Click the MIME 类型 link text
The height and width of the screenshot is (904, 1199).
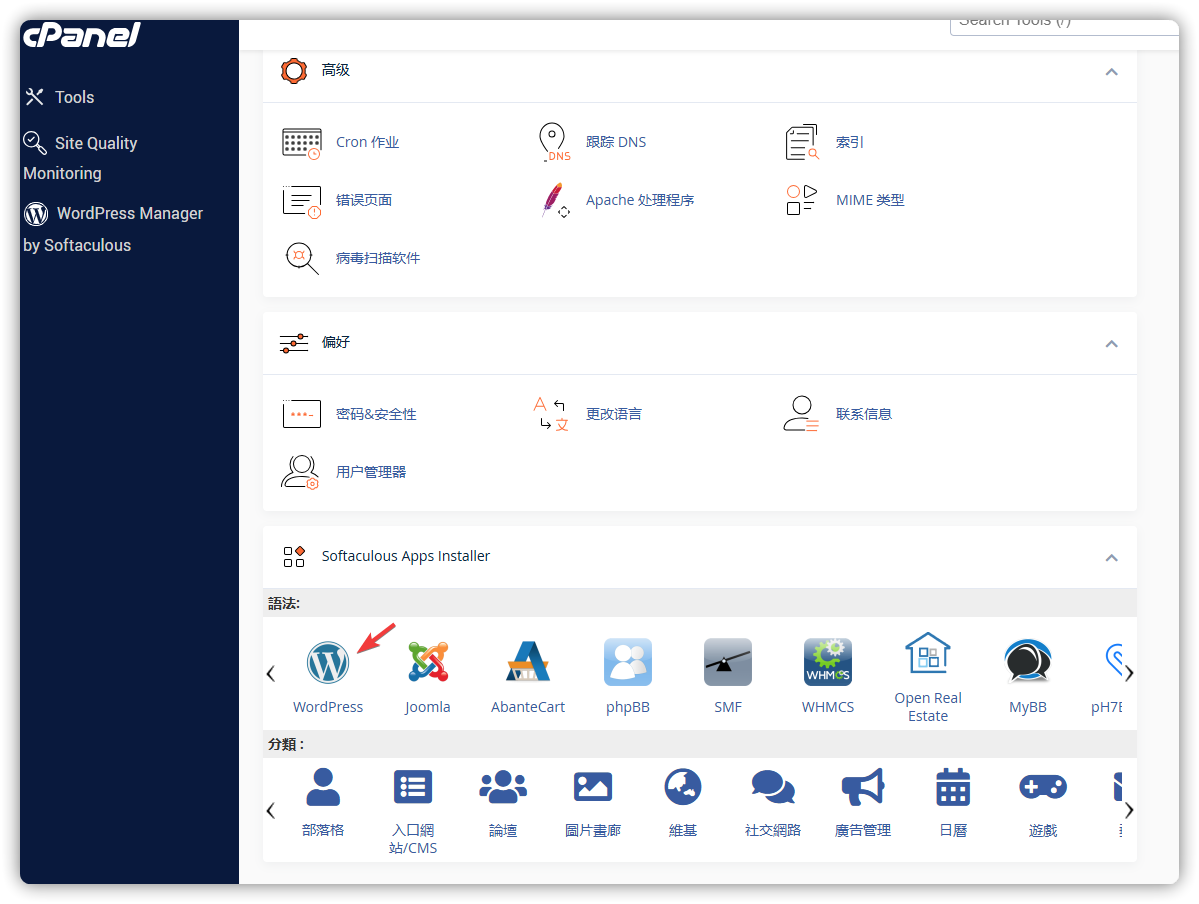click(869, 200)
